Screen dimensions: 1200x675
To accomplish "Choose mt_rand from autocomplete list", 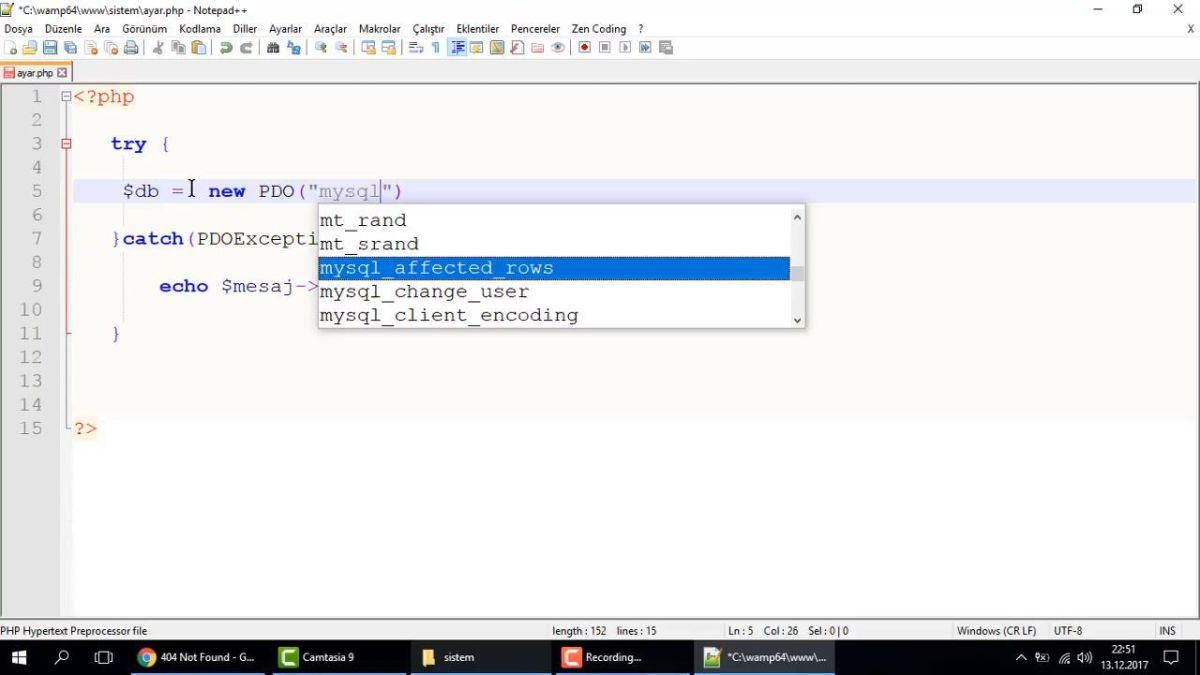I will pyautogui.click(x=554, y=220).
